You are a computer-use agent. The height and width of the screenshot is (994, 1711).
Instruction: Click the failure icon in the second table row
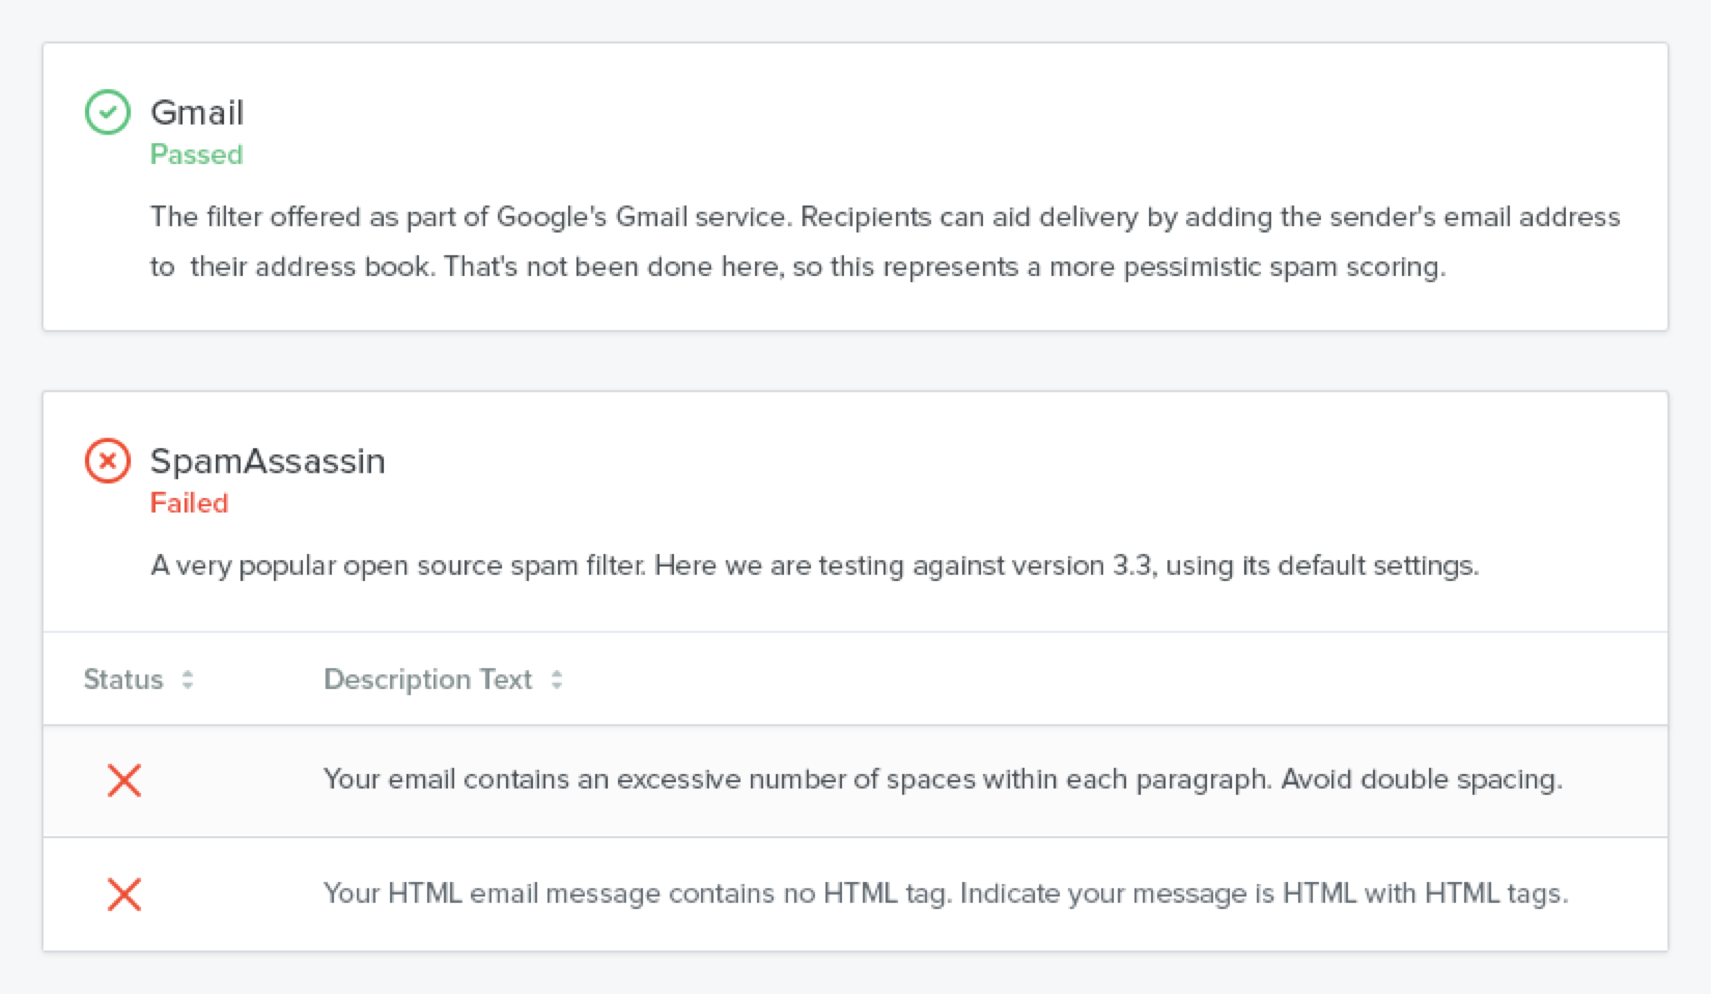pyautogui.click(x=124, y=894)
